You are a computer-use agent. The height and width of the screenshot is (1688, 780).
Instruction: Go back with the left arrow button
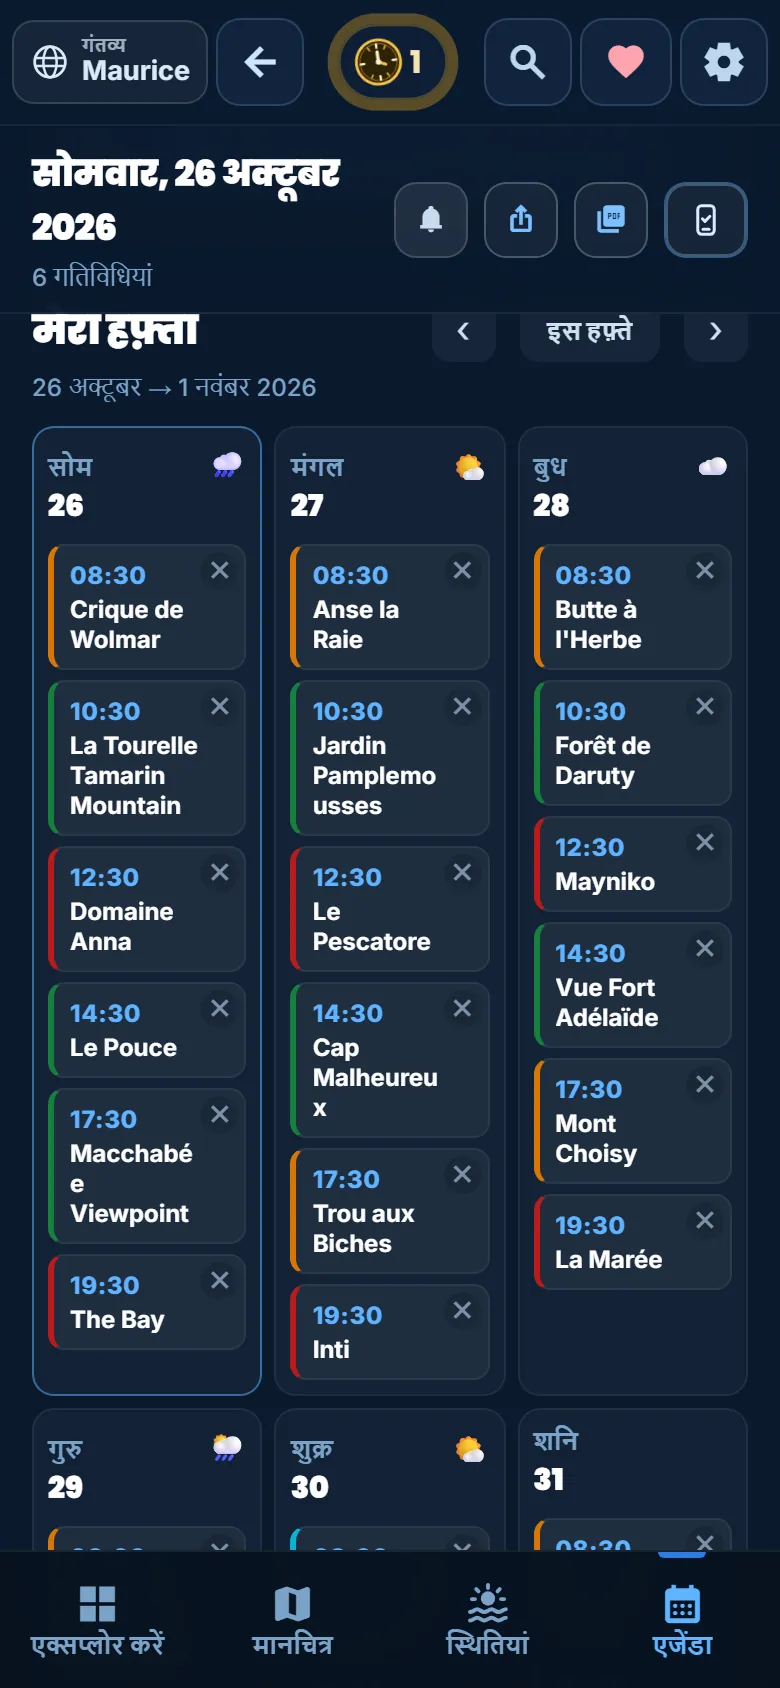260,62
